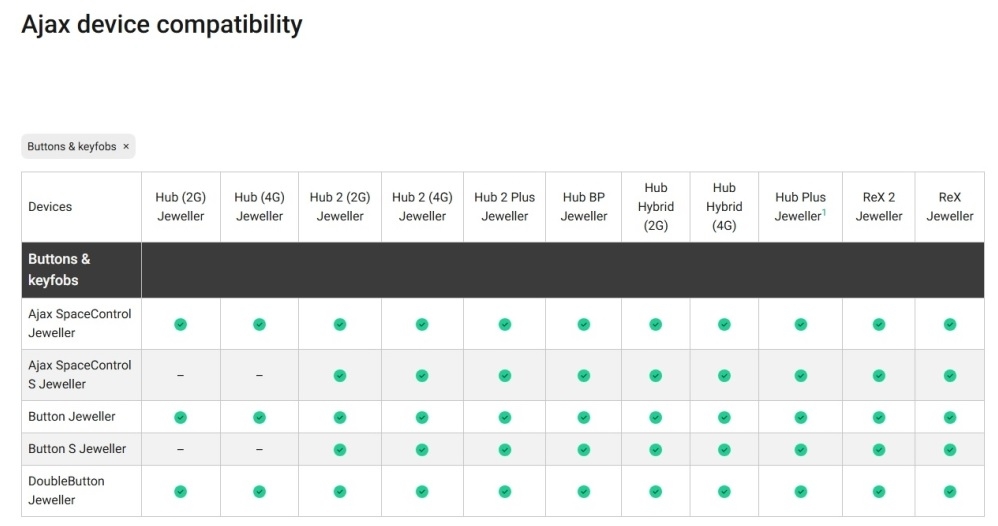Click green check for SpaceControl S Jeweller, Hub 2 (2G)

(x=340, y=375)
